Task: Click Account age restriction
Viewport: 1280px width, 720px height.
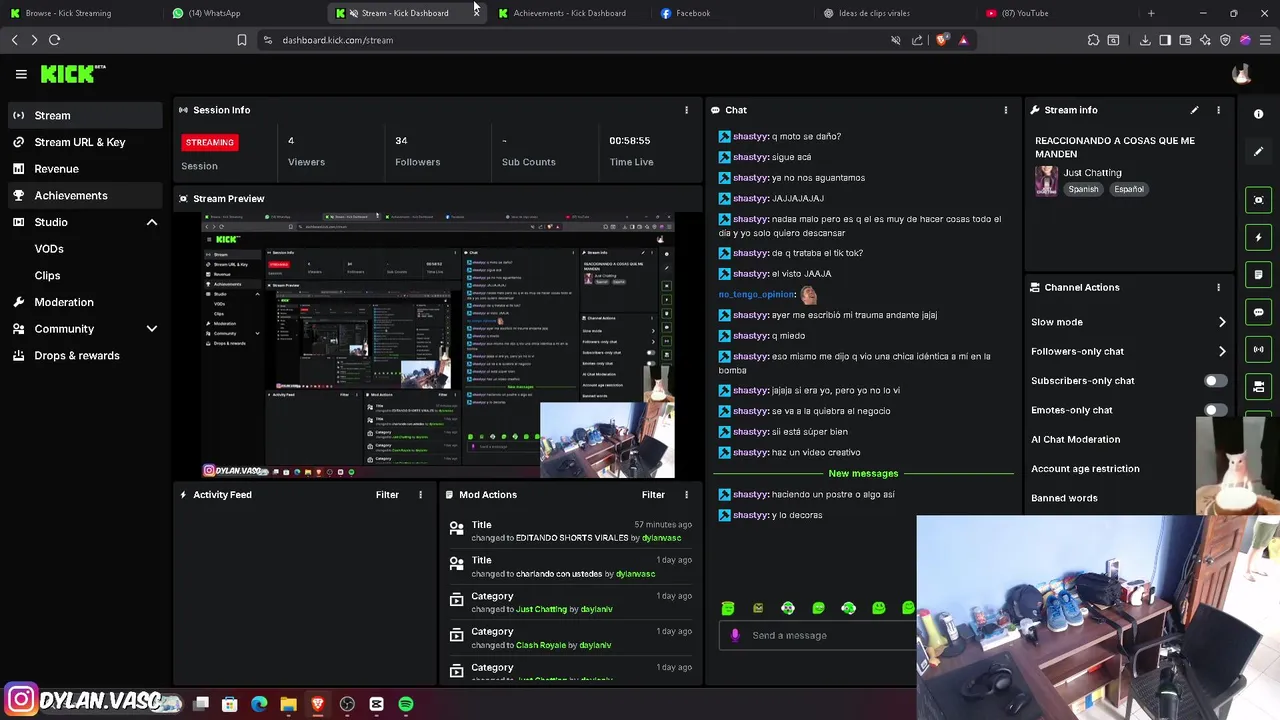Action: pos(1085,469)
